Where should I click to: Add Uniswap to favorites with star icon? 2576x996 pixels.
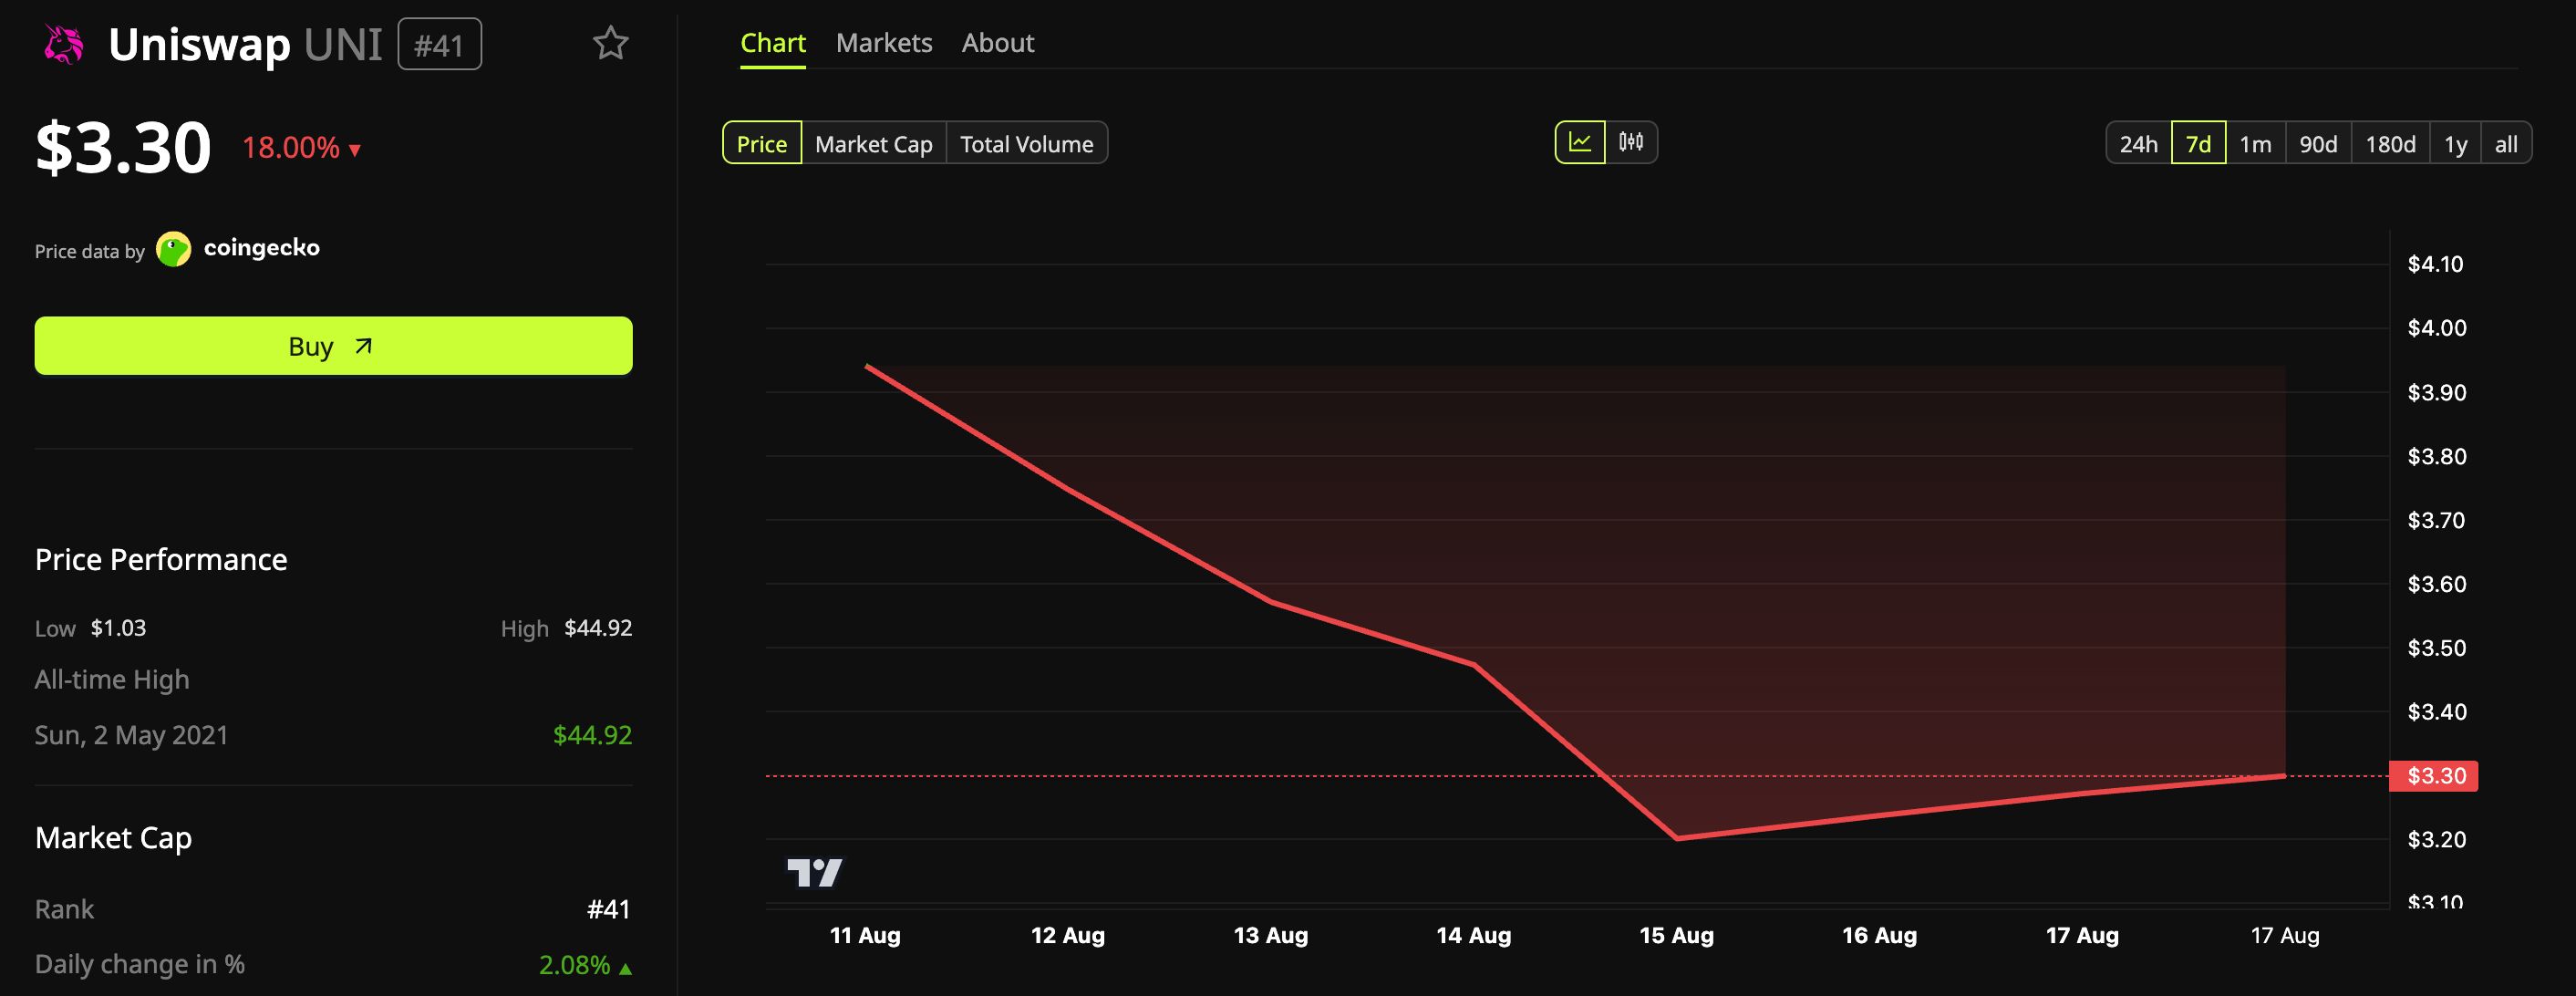tap(610, 43)
